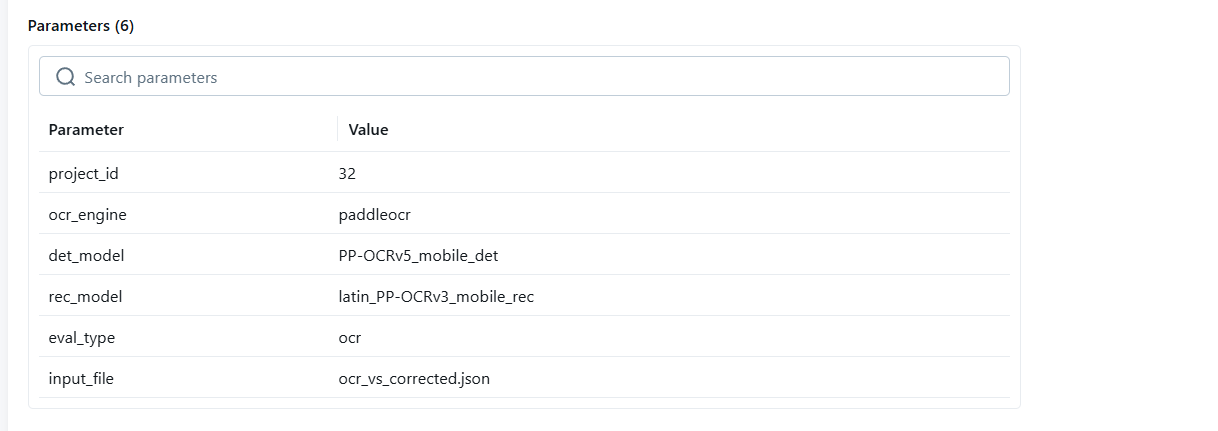Screen dimensions: 1218x431
Task: Select the 'rec_model' parameter name
Action: (85, 296)
